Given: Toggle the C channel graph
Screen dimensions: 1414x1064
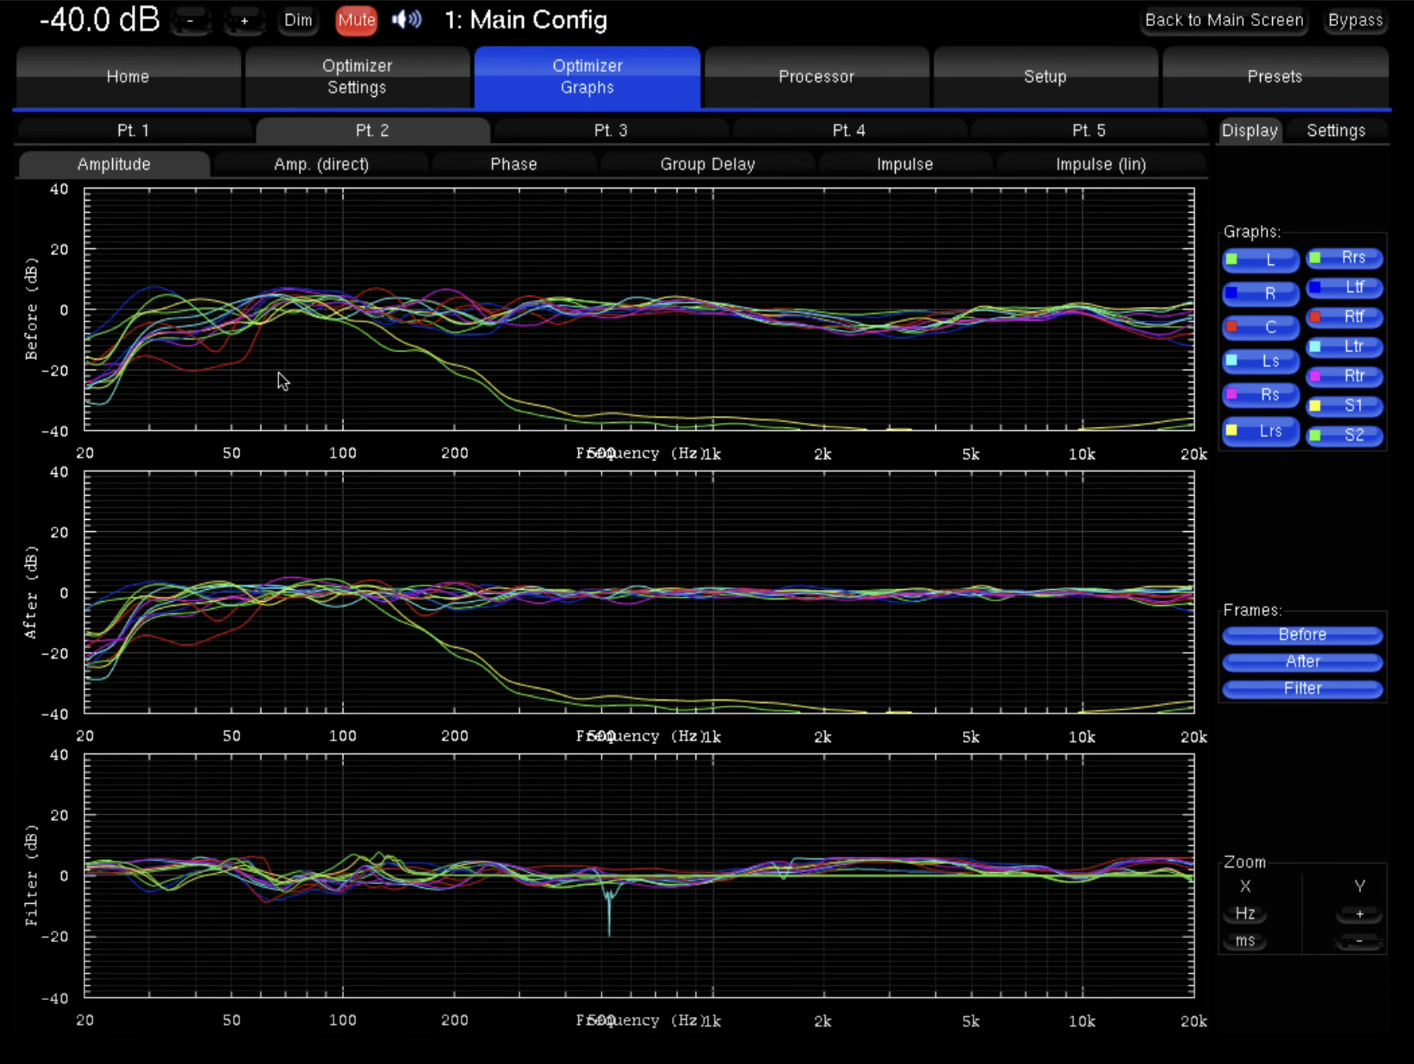Looking at the screenshot, I should [1261, 327].
